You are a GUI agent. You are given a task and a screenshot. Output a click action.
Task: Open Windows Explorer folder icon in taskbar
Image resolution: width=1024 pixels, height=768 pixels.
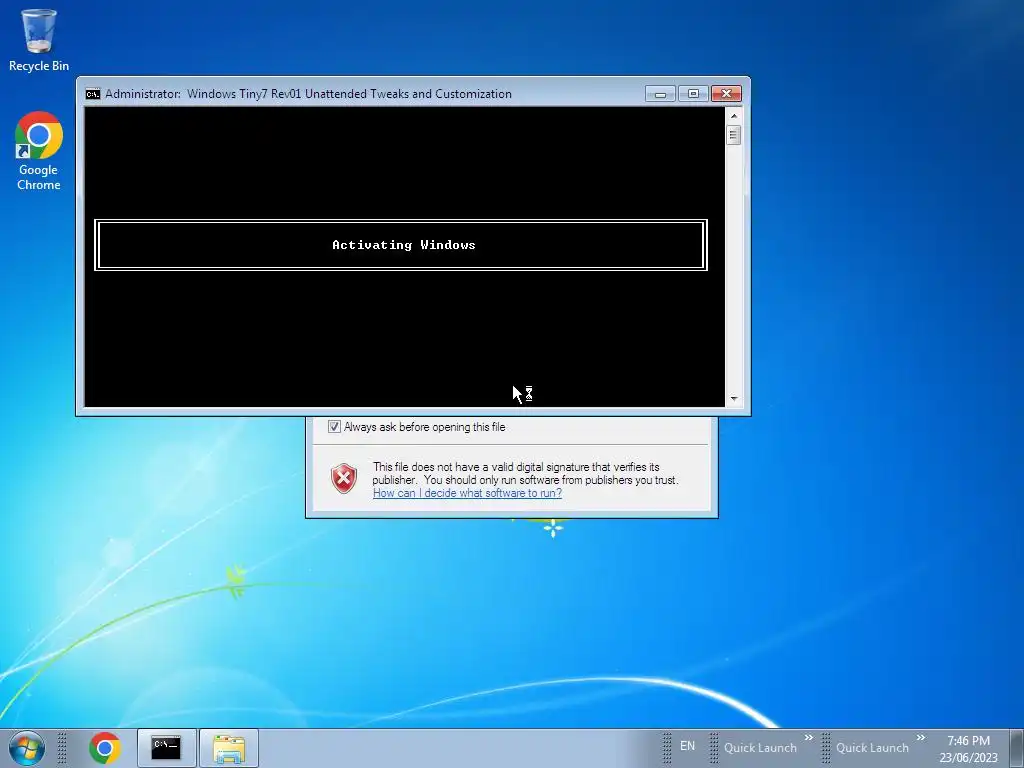click(x=229, y=748)
